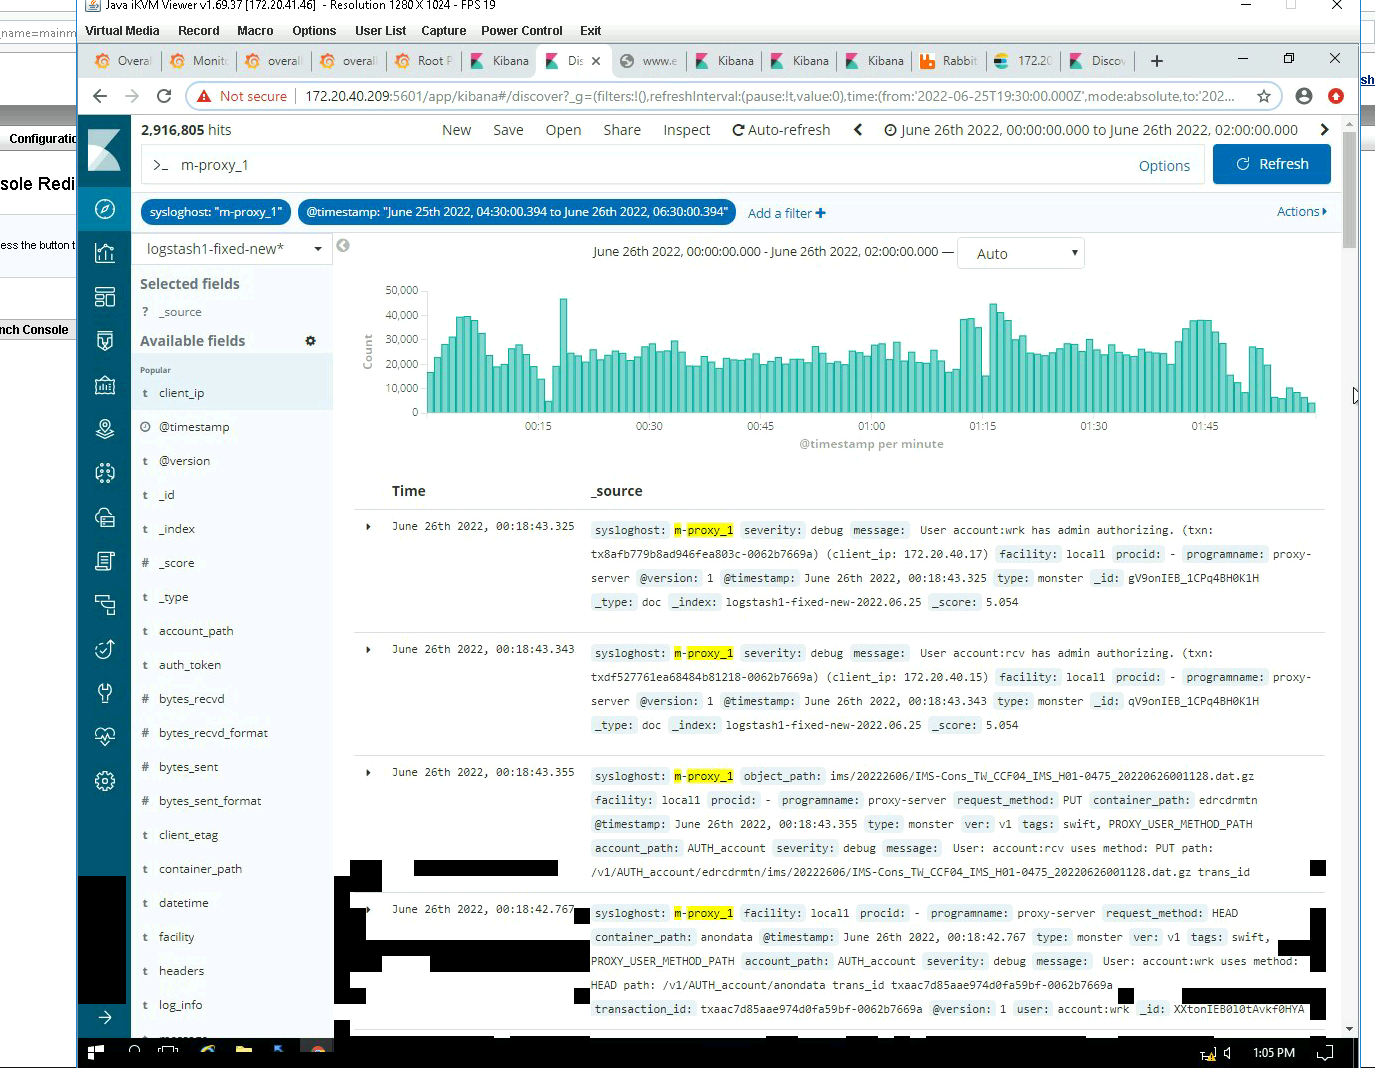Open the Capture menu in iKVM viewer
The image size is (1375, 1068).
(x=444, y=31)
